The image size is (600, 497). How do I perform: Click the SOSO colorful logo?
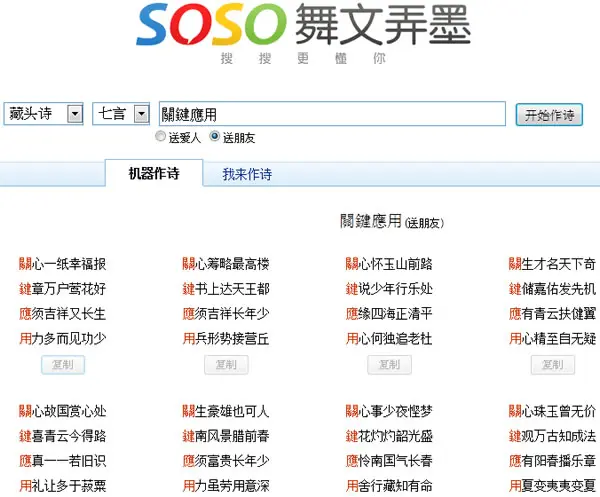click(x=211, y=24)
